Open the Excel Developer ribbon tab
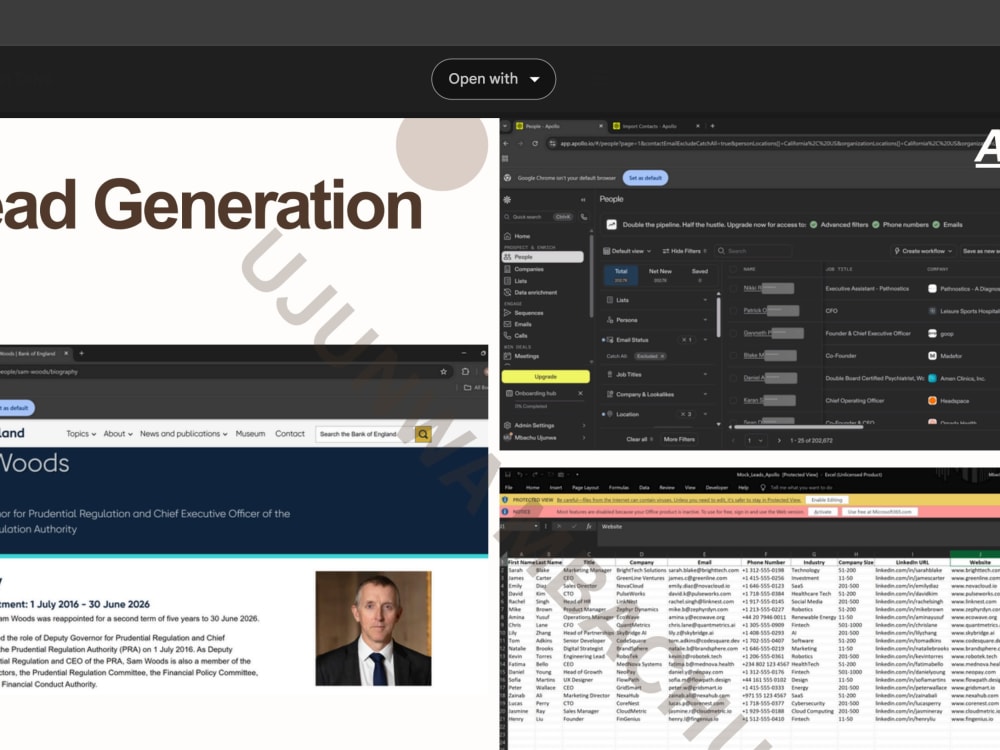The height and width of the screenshot is (750, 1000). point(716,487)
